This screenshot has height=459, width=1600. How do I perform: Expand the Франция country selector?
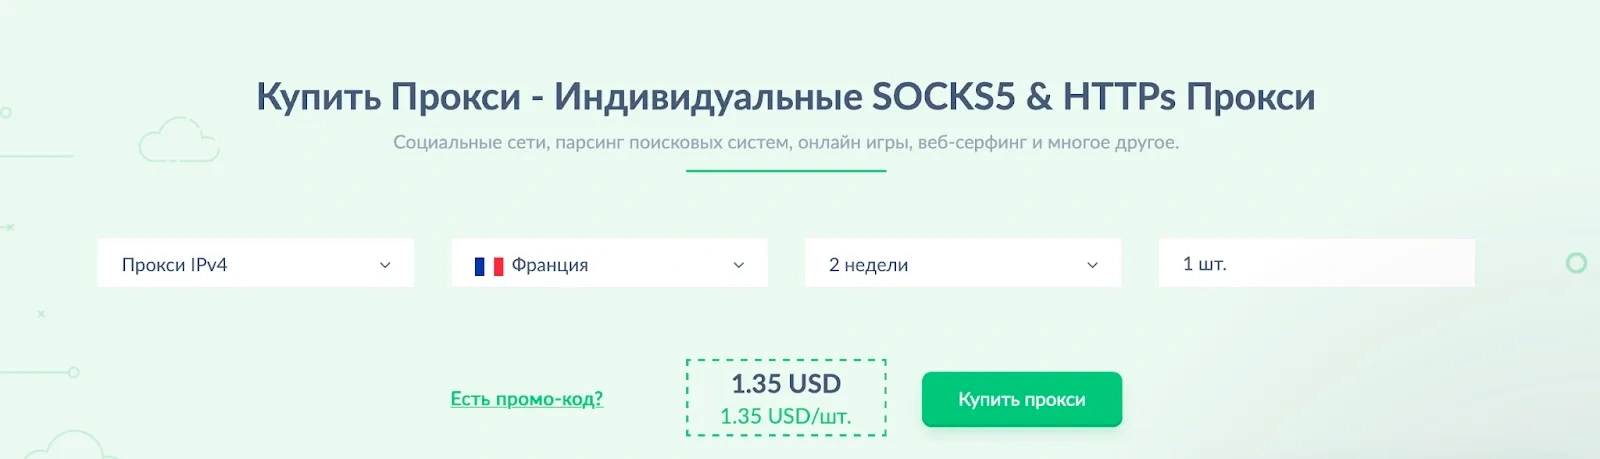[x=609, y=264]
